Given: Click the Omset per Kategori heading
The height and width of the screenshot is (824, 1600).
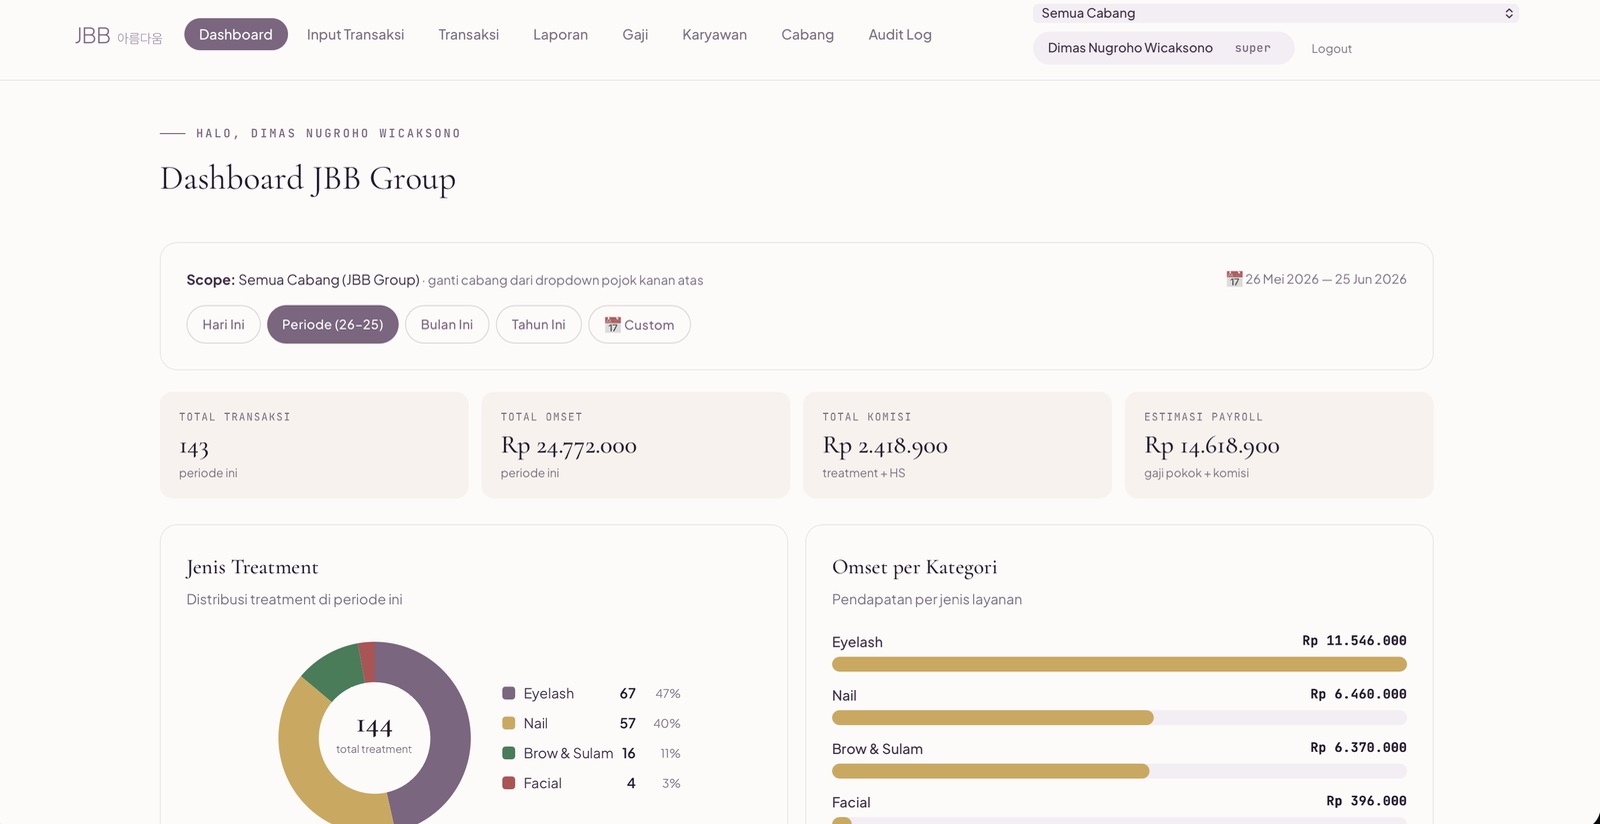Looking at the screenshot, I should point(914,568).
